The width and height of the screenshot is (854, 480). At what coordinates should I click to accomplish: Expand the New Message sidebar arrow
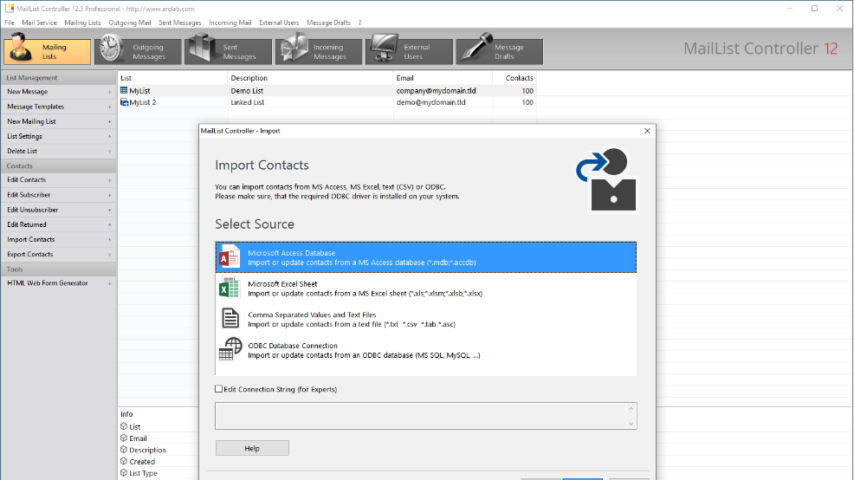pos(109,92)
